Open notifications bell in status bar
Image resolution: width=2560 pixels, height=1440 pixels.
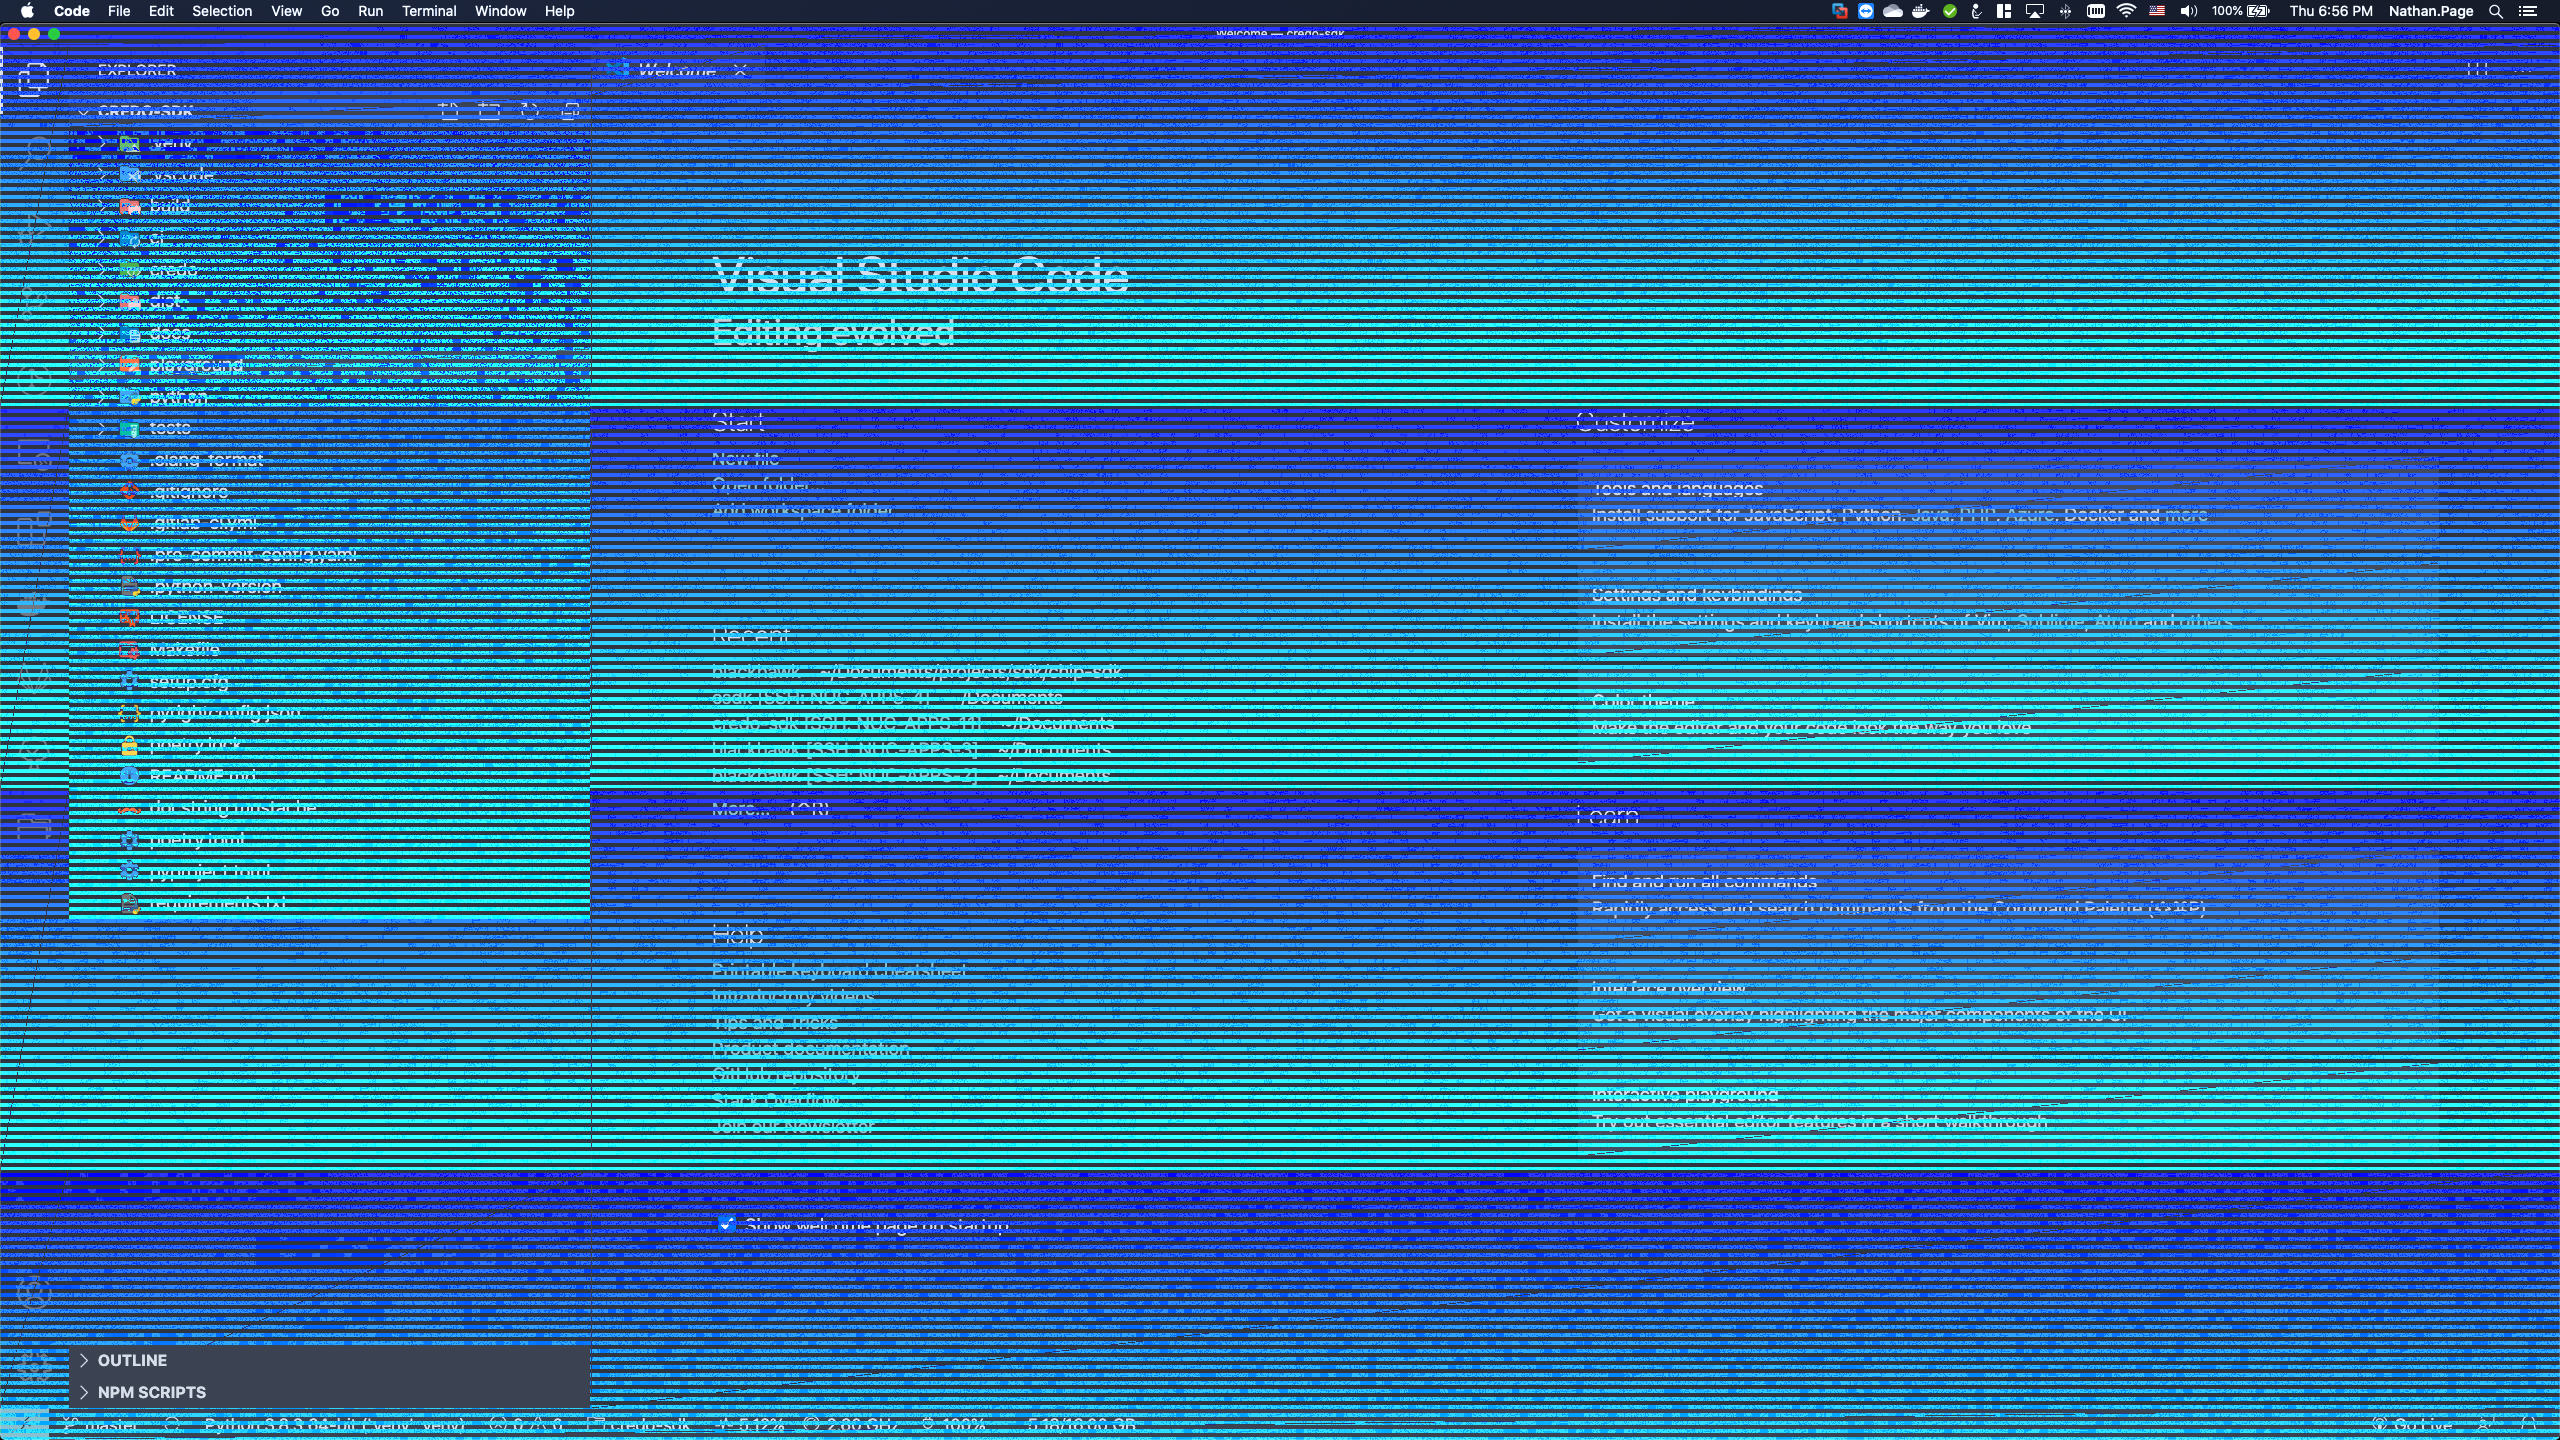click(x=2529, y=1424)
